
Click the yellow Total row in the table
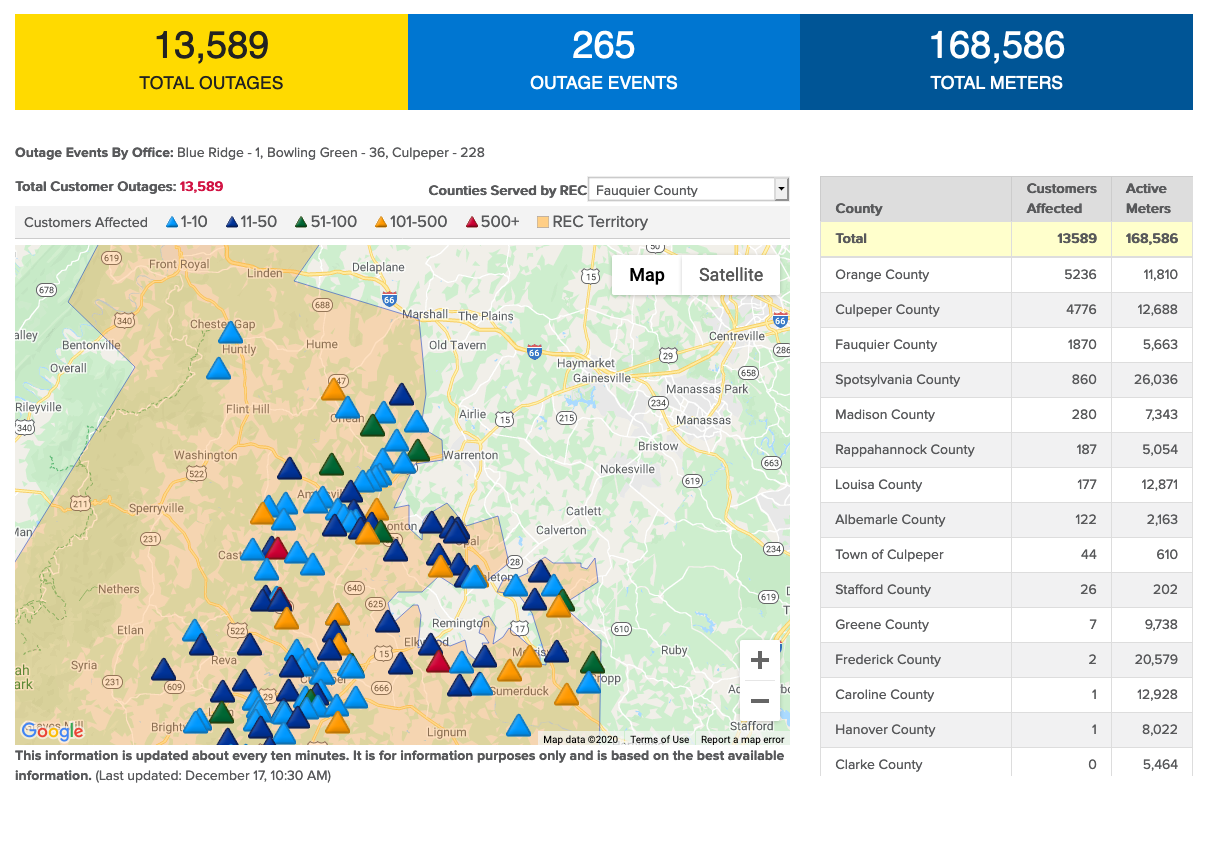click(1006, 238)
